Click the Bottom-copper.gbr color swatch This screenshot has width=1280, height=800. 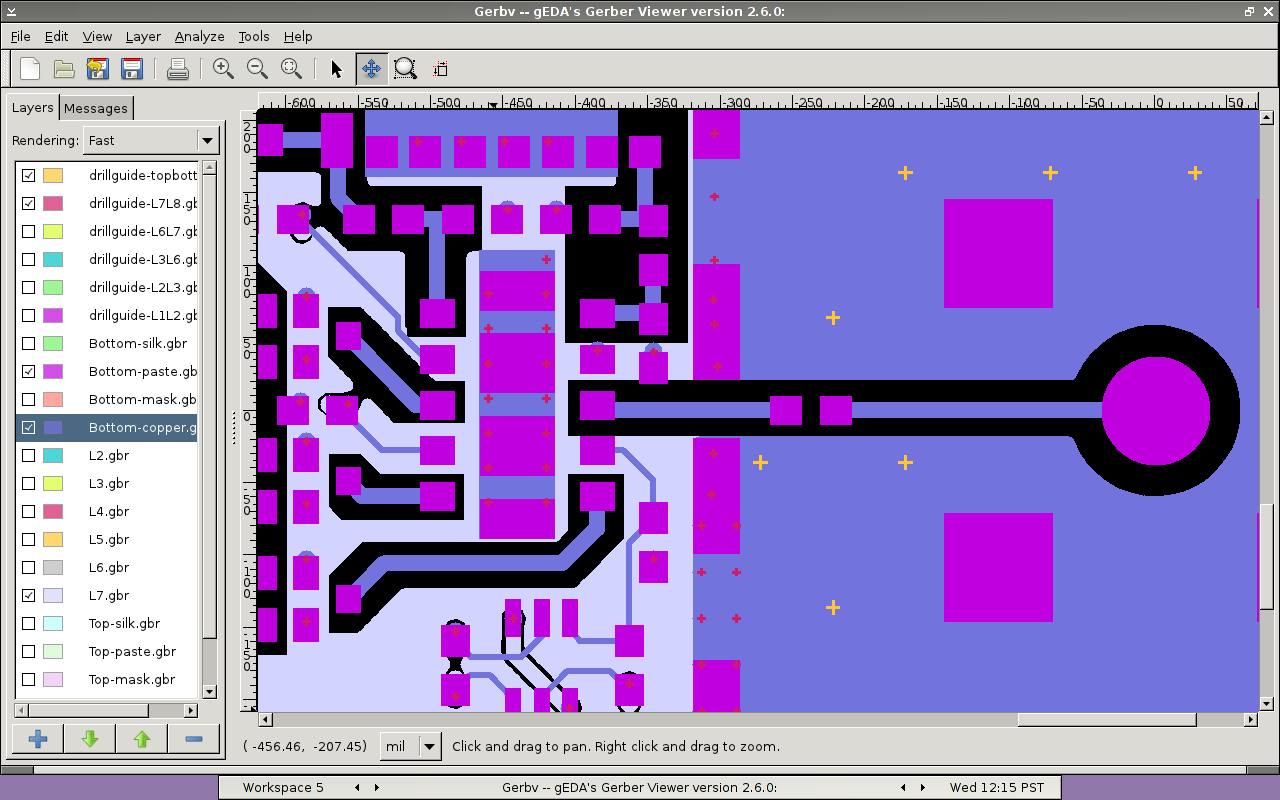click(53, 427)
